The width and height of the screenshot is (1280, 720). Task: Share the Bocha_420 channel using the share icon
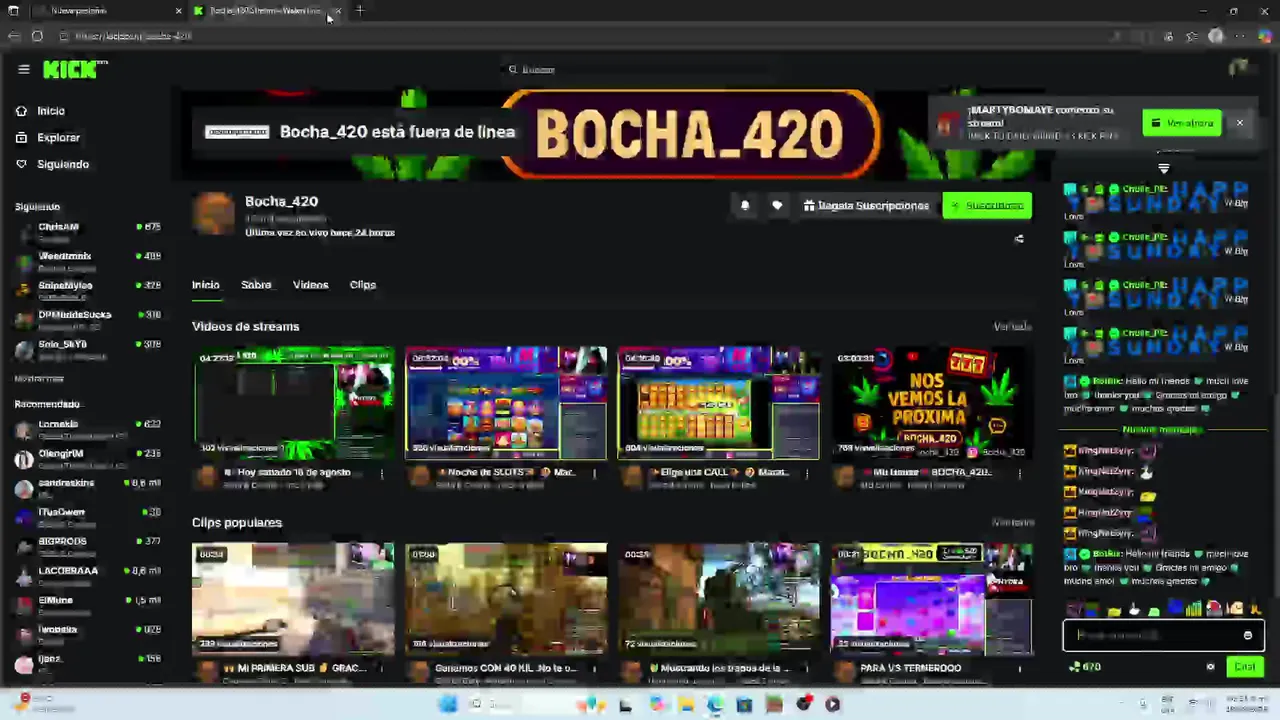pyautogui.click(x=1019, y=239)
